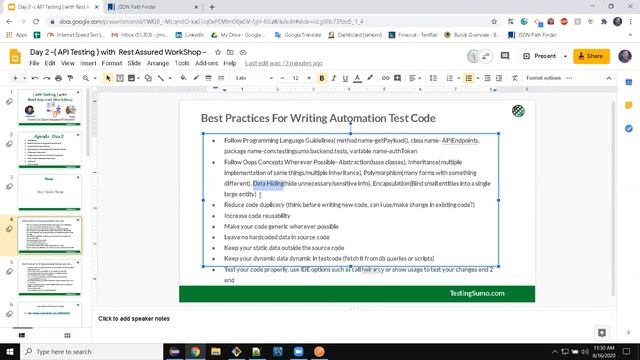This screenshot has width=640, height=360.
Task: Click the three-dots More toolbar options
Action: tap(569, 78)
